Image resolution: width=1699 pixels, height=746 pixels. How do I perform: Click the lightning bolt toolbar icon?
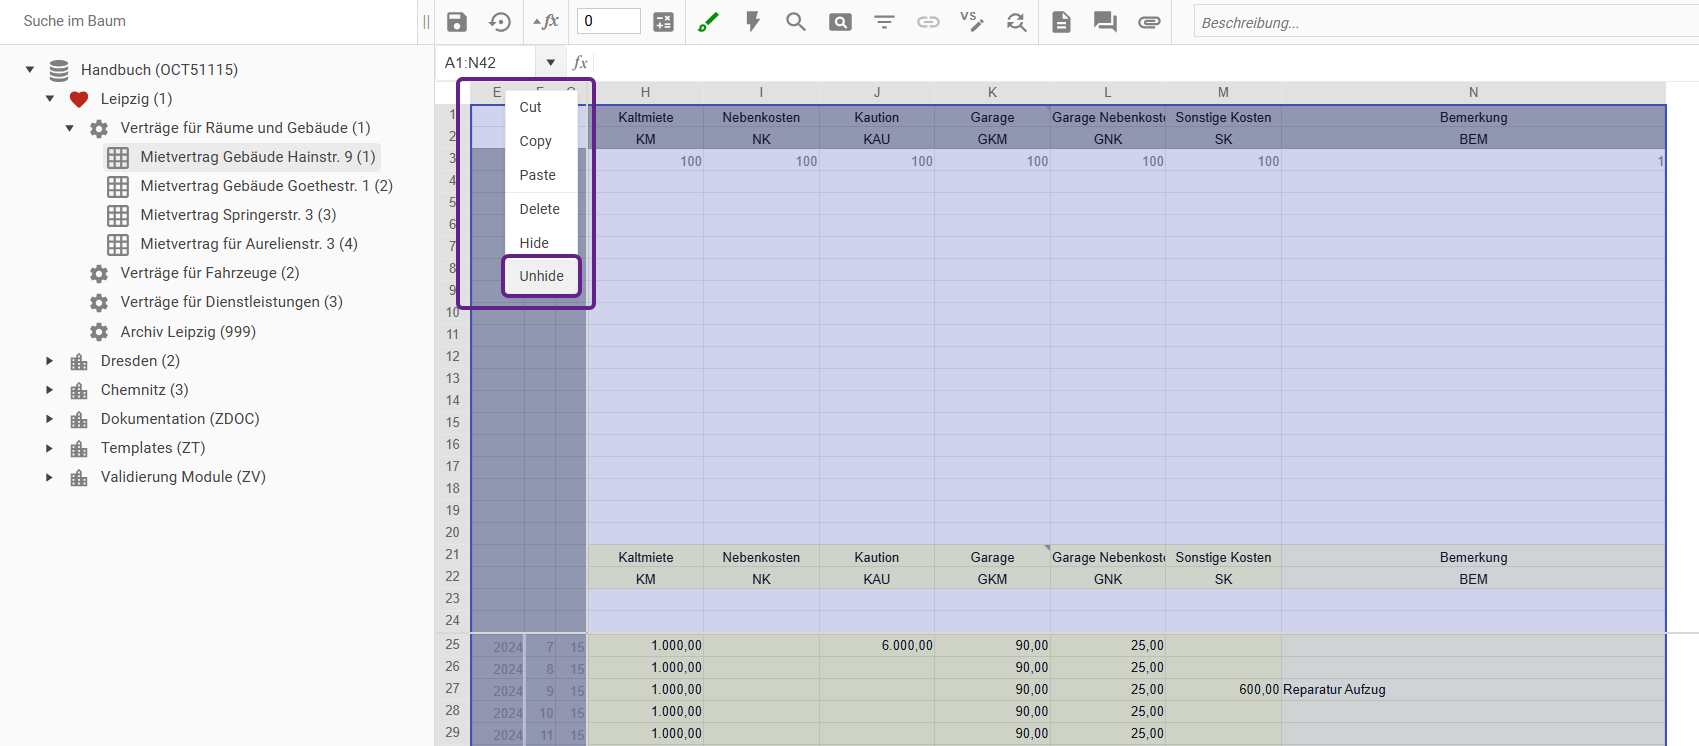753,22
